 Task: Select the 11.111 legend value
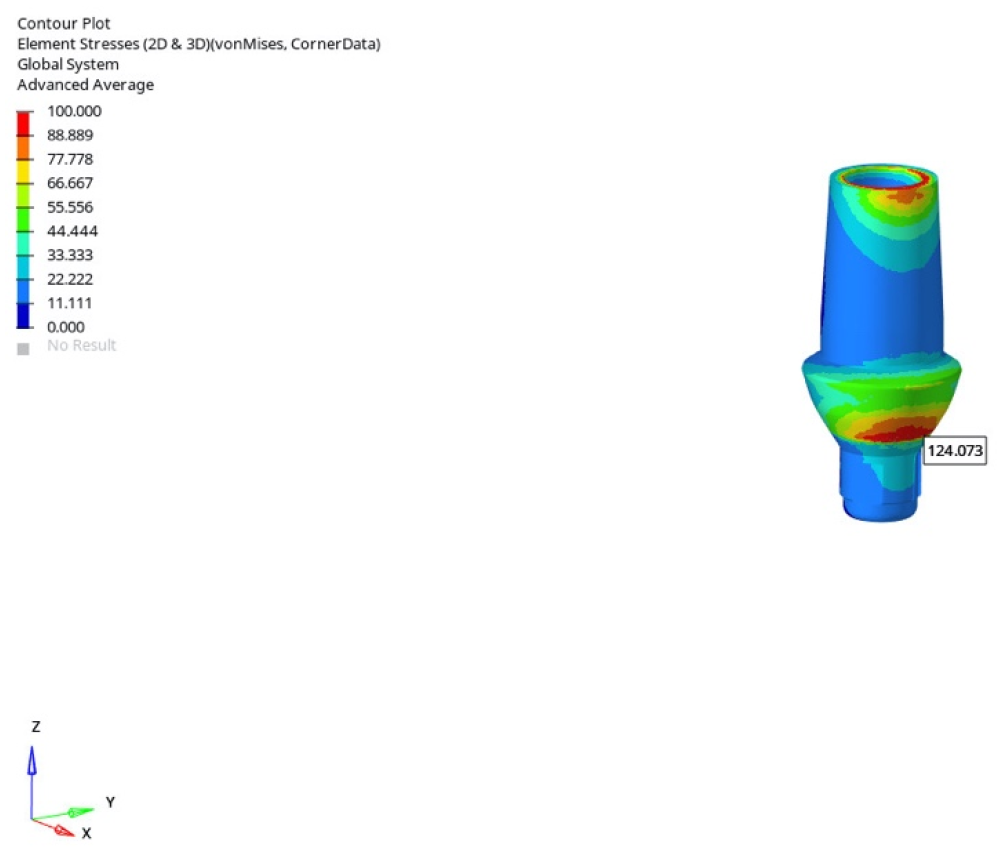coord(69,303)
